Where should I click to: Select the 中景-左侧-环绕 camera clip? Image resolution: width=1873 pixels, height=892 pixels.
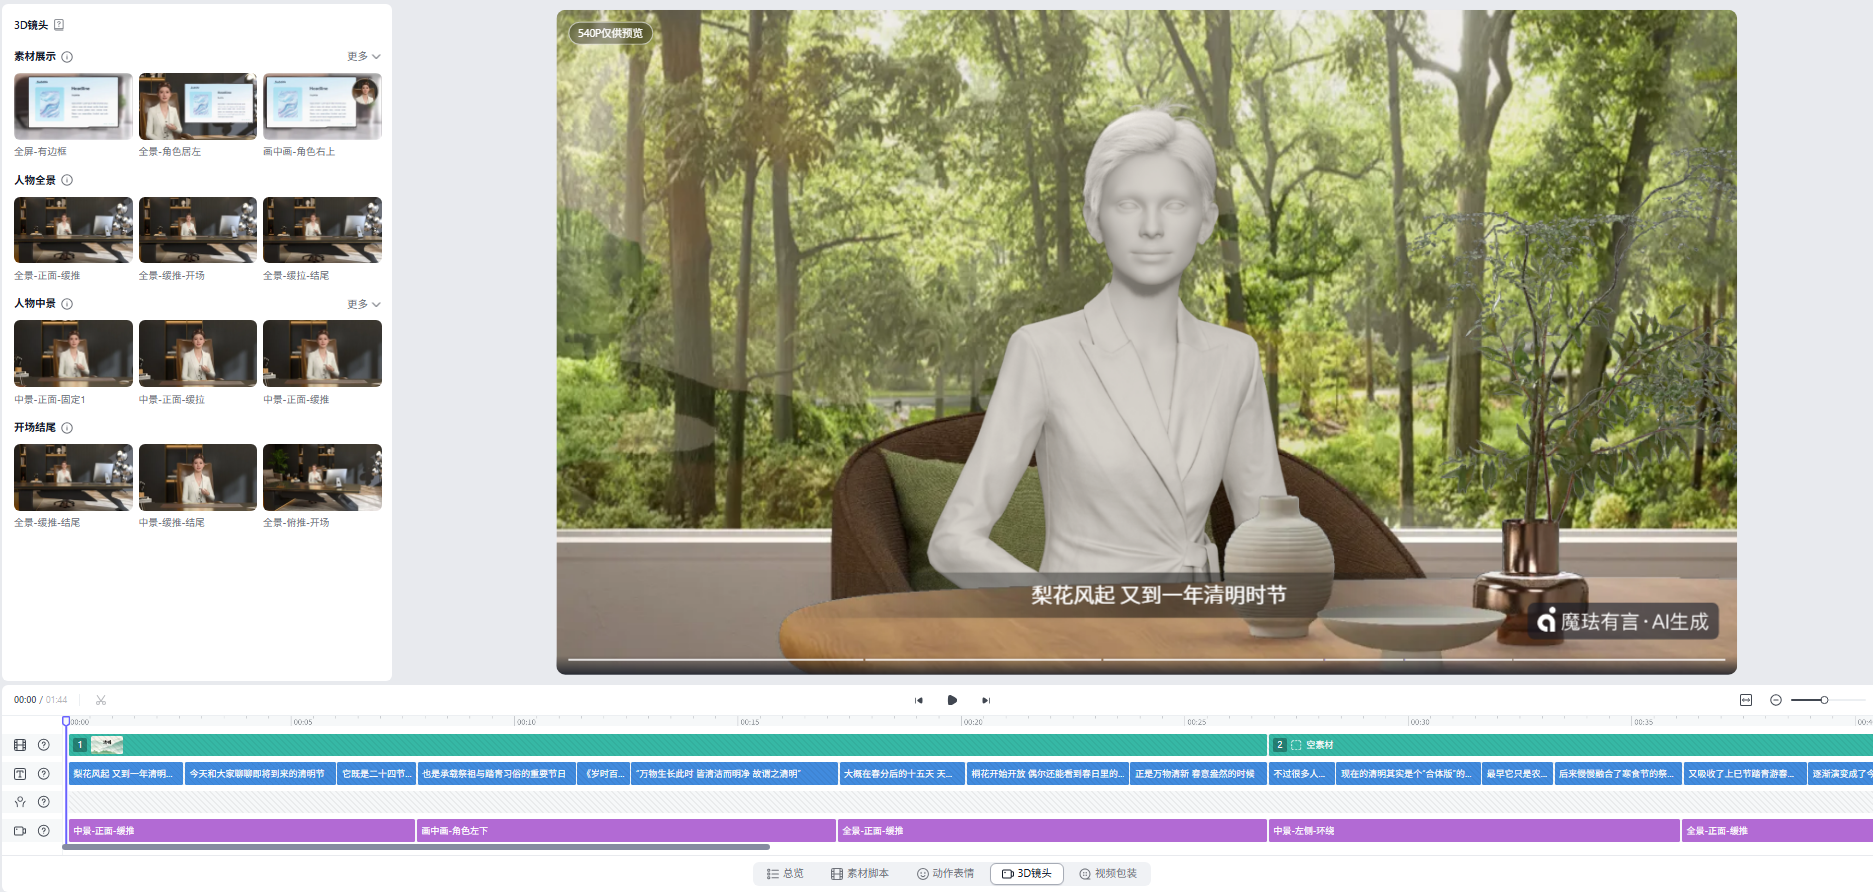click(x=1474, y=831)
